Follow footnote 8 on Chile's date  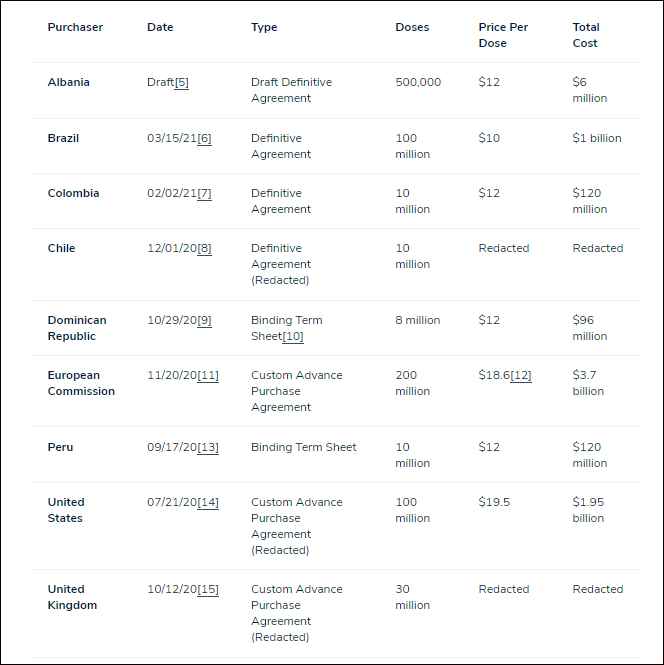coord(204,249)
